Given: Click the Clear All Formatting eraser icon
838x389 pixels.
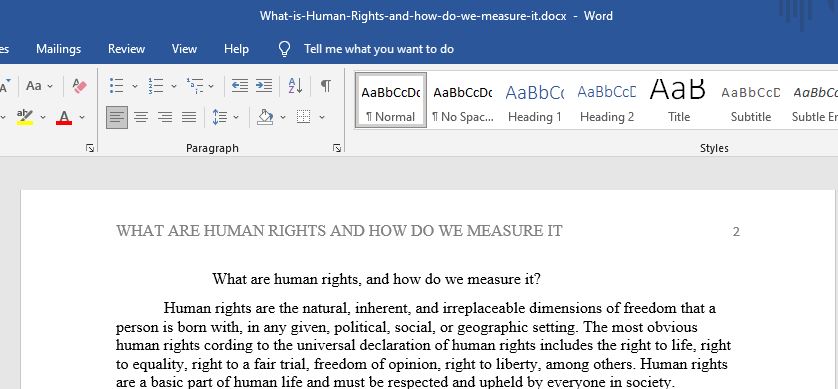Looking at the screenshot, I should click(x=80, y=85).
